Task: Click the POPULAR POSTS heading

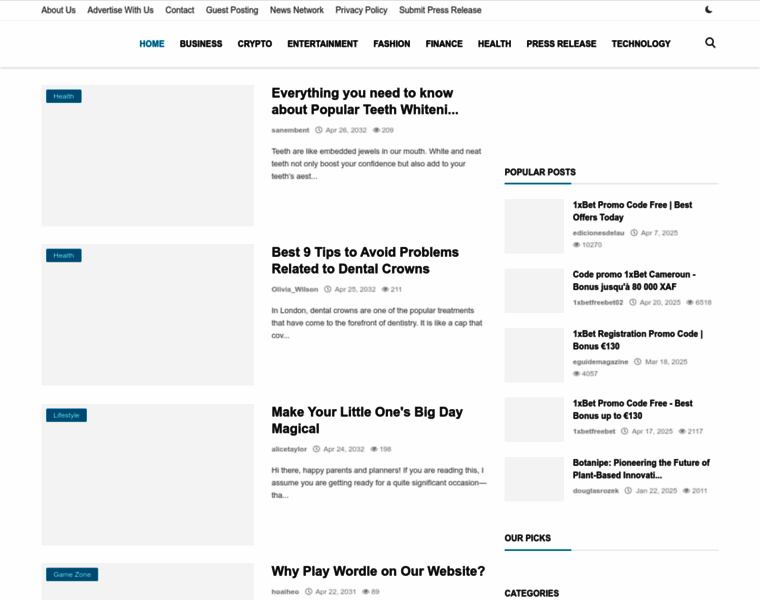Action: (540, 173)
